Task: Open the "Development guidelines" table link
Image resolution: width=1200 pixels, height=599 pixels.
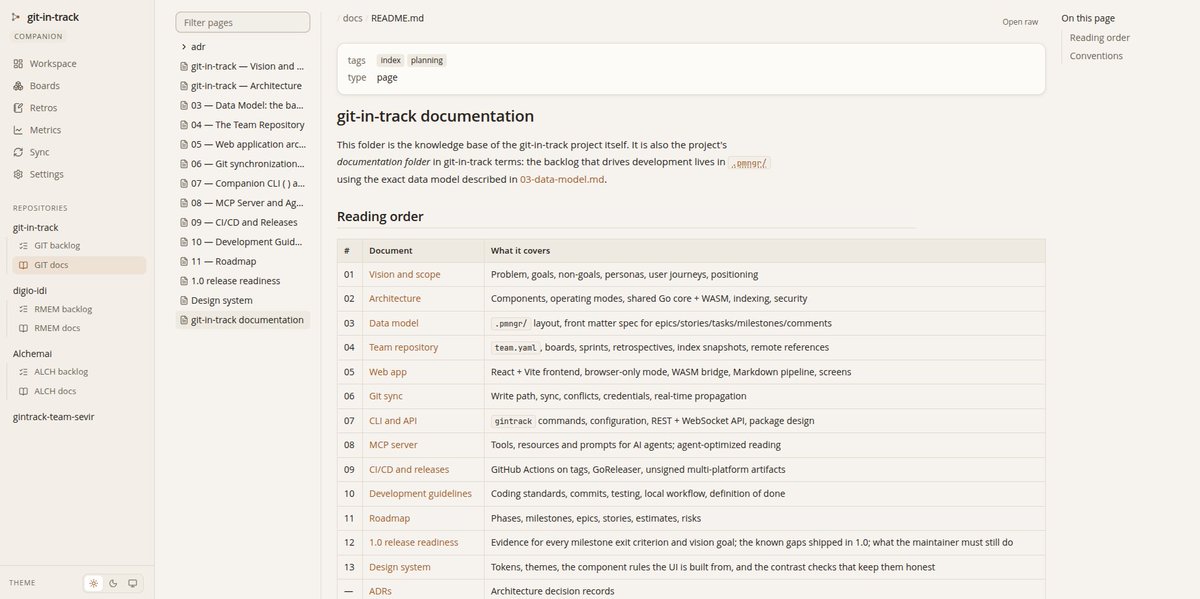Action: click(x=420, y=494)
